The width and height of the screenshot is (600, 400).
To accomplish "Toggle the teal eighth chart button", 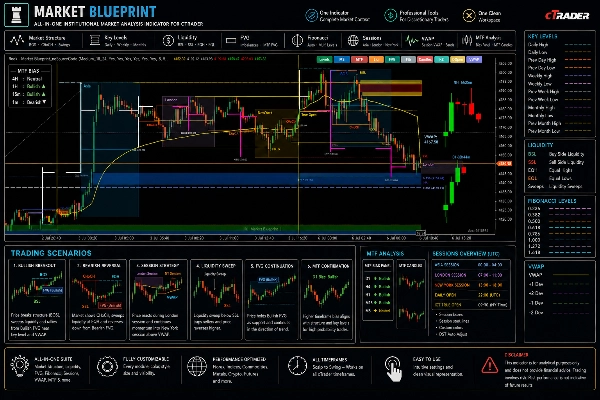I will coord(441,59).
